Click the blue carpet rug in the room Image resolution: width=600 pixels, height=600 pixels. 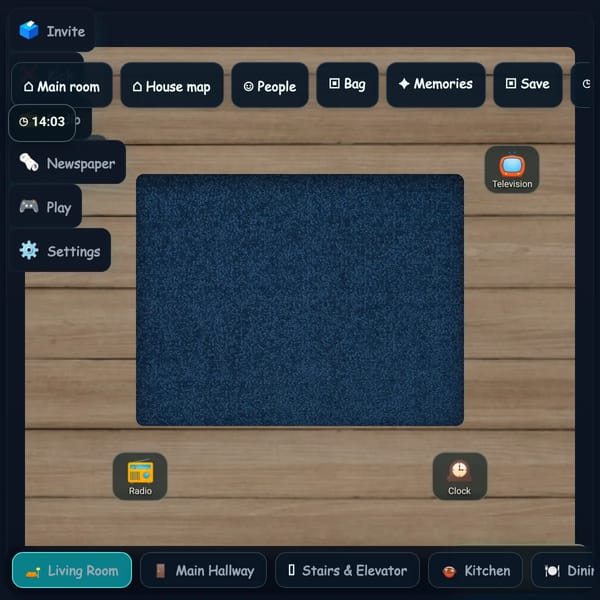click(300, 300)
